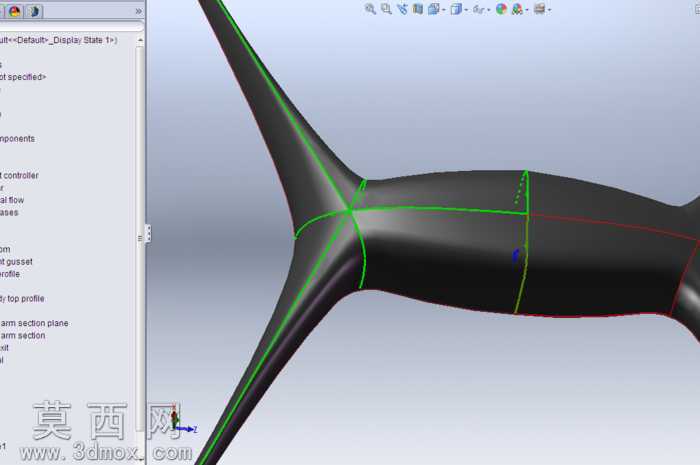Open the Apply Scene dropdown arrow
This screenshot has height=465, width=700.
[x=527, y=10]
